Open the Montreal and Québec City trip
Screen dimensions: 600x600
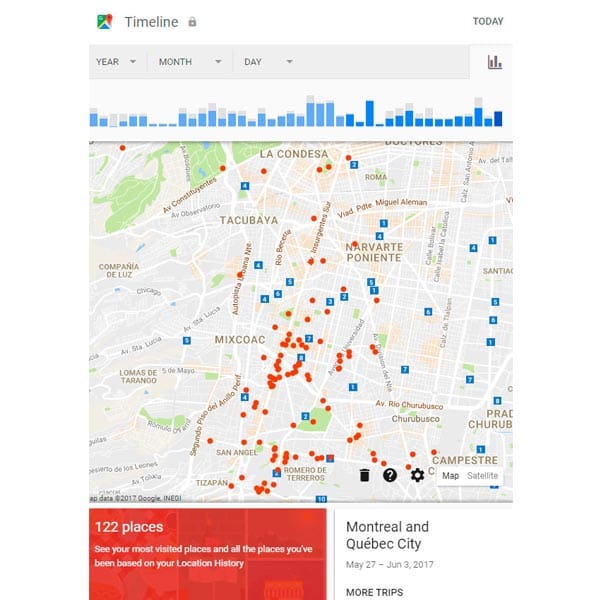pyautogui.click(x=387, y=535)
